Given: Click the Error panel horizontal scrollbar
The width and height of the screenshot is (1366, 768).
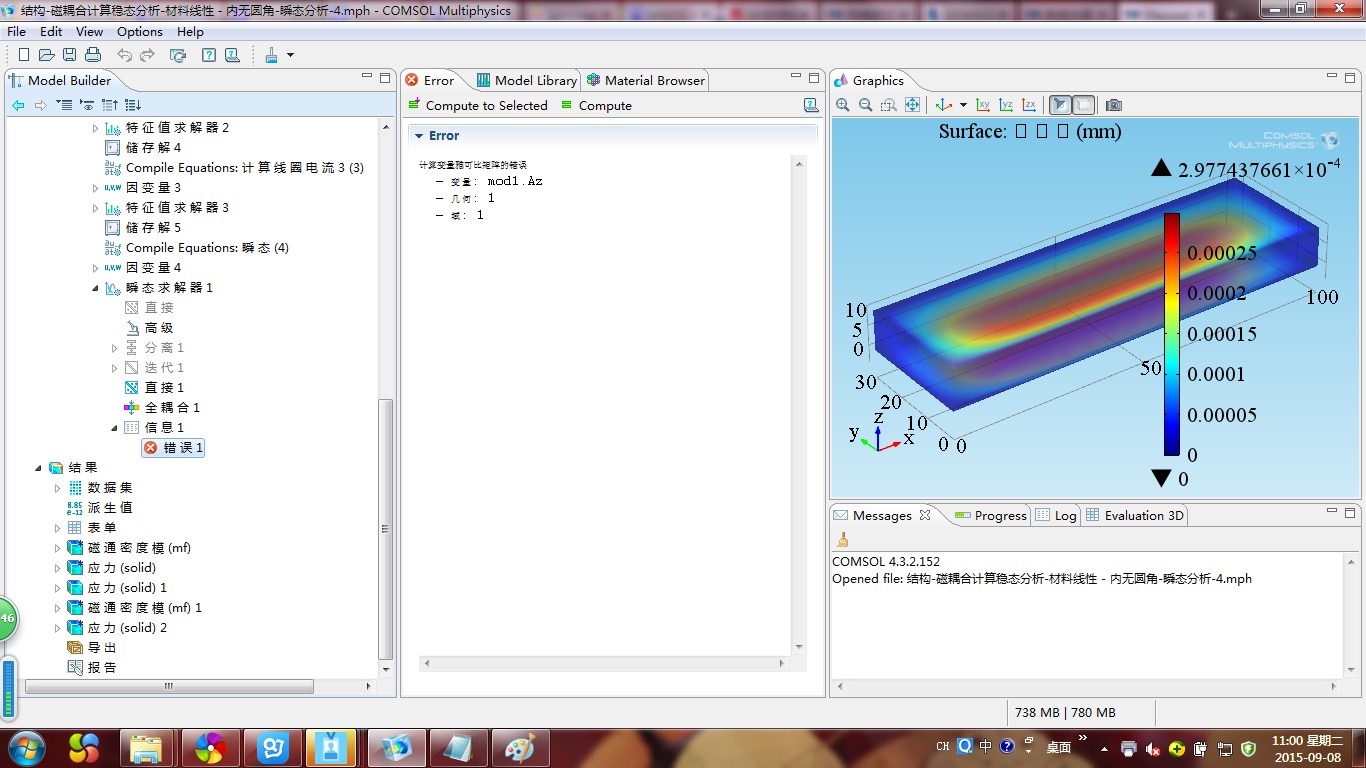Looking at the screenshot, I should click(x=606, y=663).
